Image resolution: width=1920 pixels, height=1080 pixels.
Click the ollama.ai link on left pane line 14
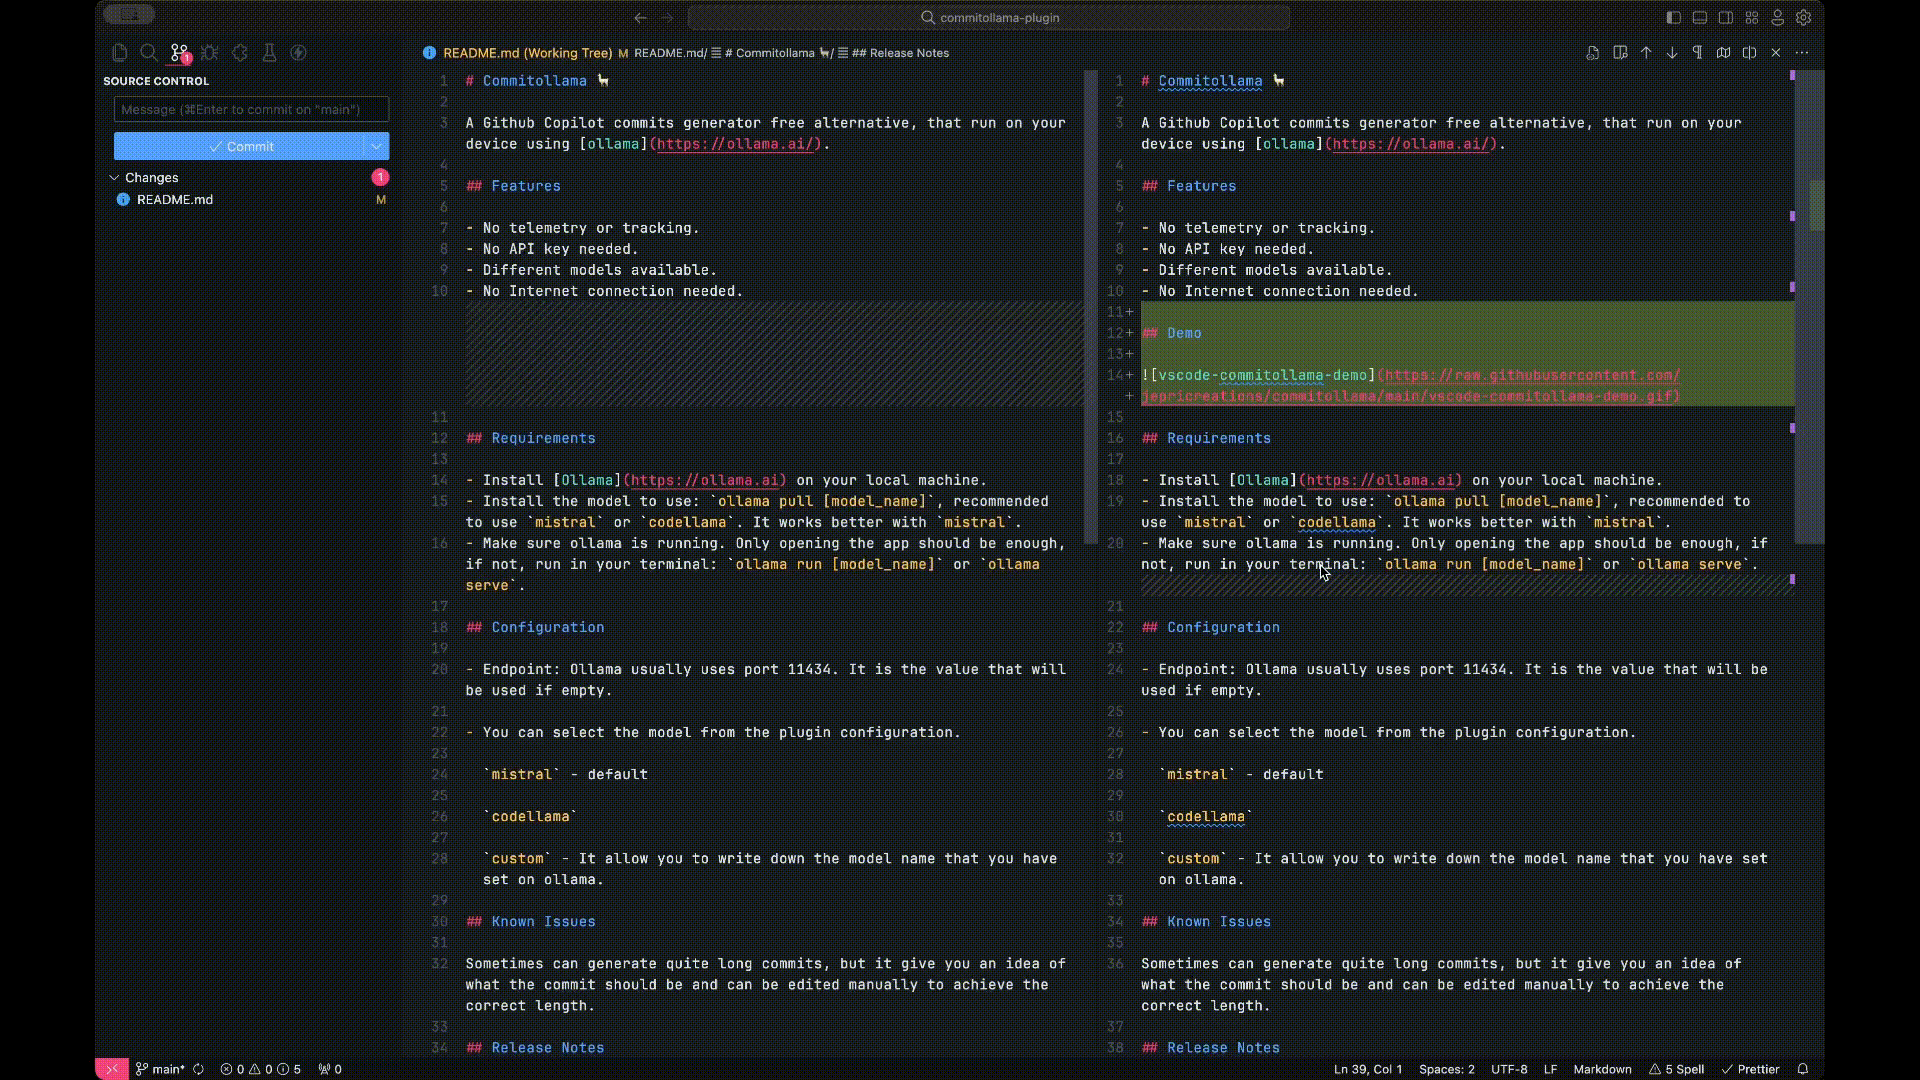point(705,480)
